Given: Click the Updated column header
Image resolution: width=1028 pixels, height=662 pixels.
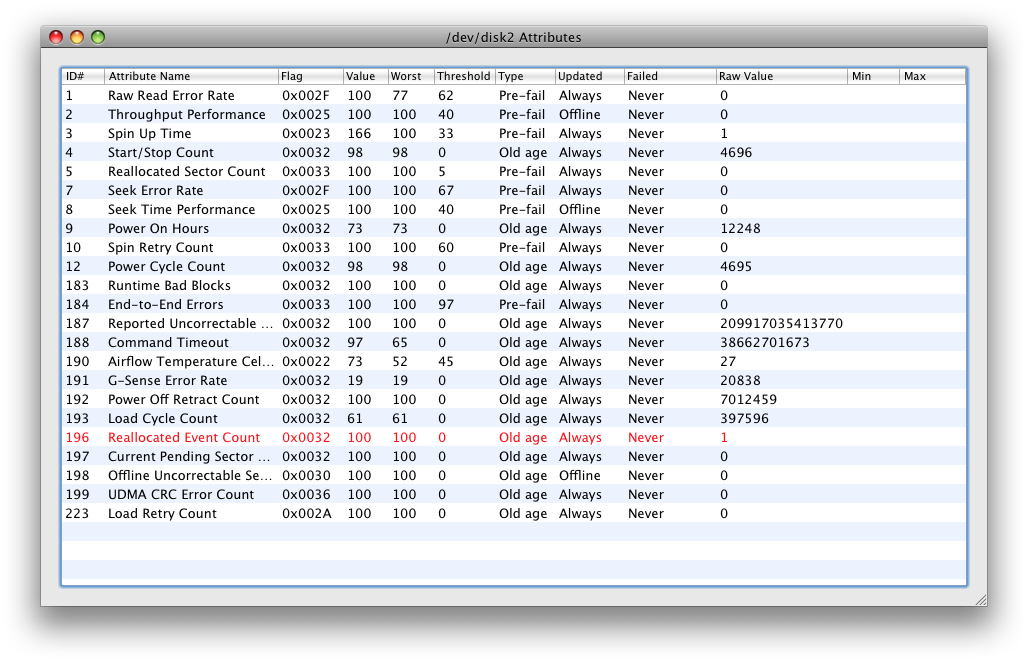Looking at the screenshot, I should click(590, 76).
